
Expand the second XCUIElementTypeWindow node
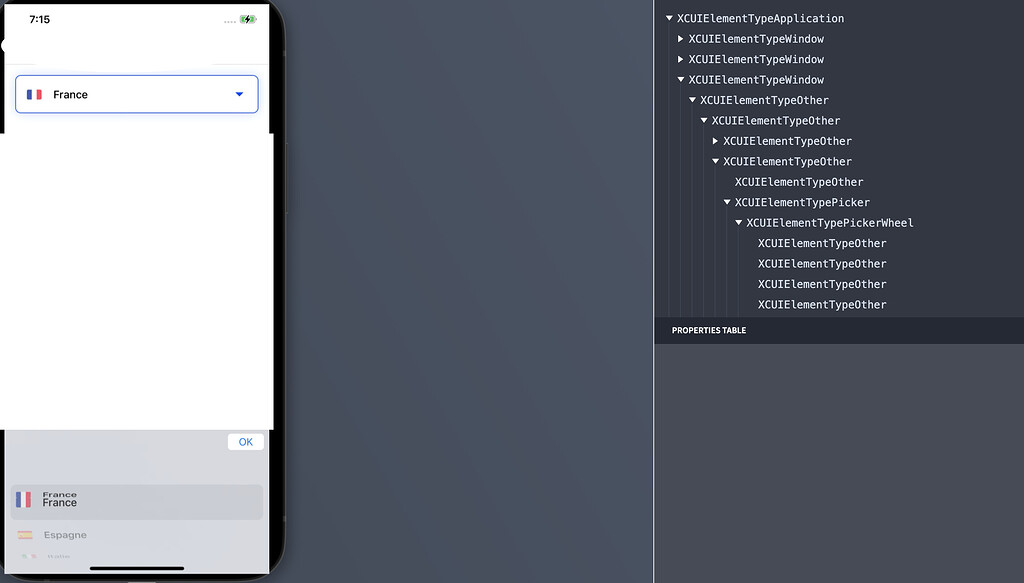[x=680, y=59]
